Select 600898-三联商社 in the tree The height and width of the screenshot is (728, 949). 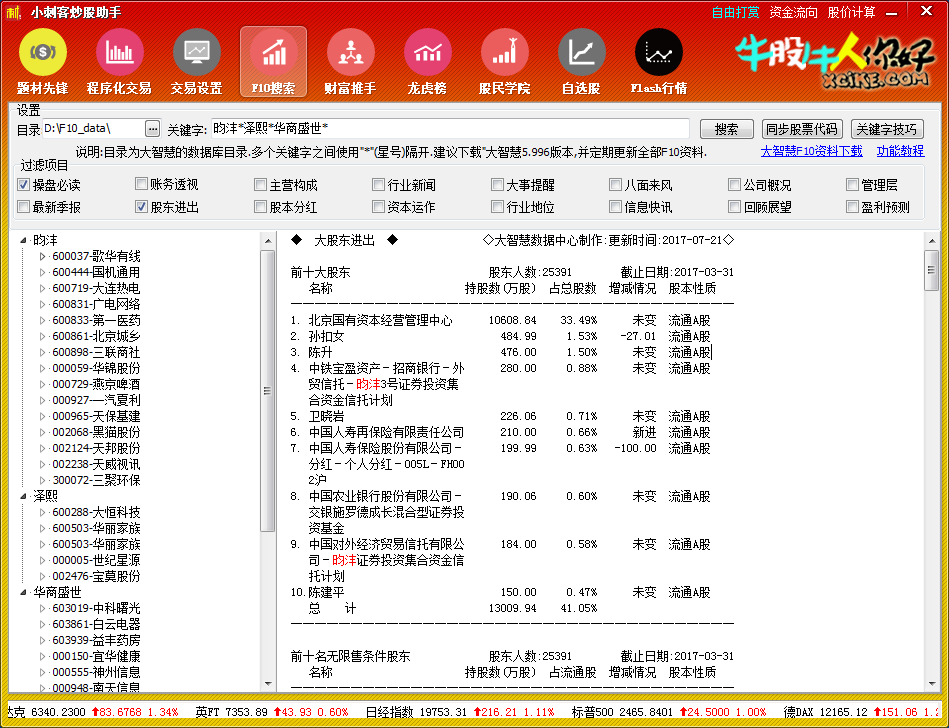[96, 353]
